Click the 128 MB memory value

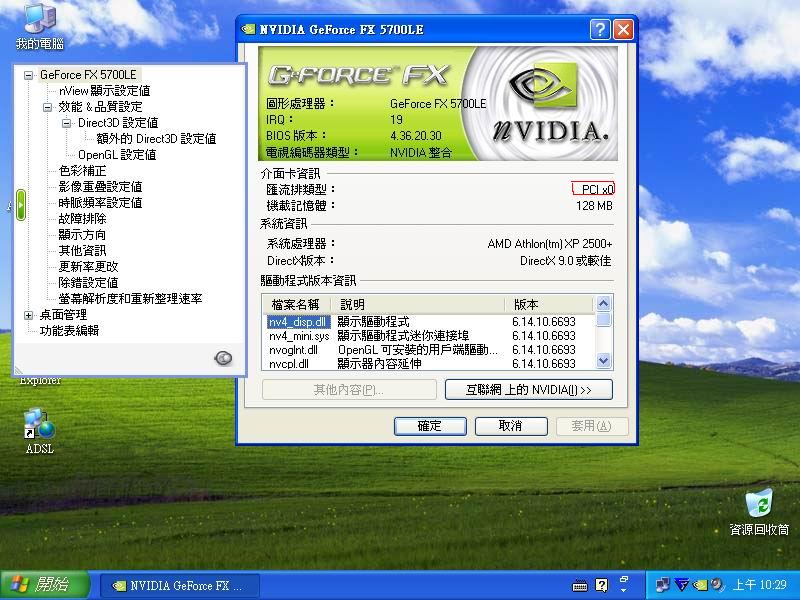coord(594,206)
